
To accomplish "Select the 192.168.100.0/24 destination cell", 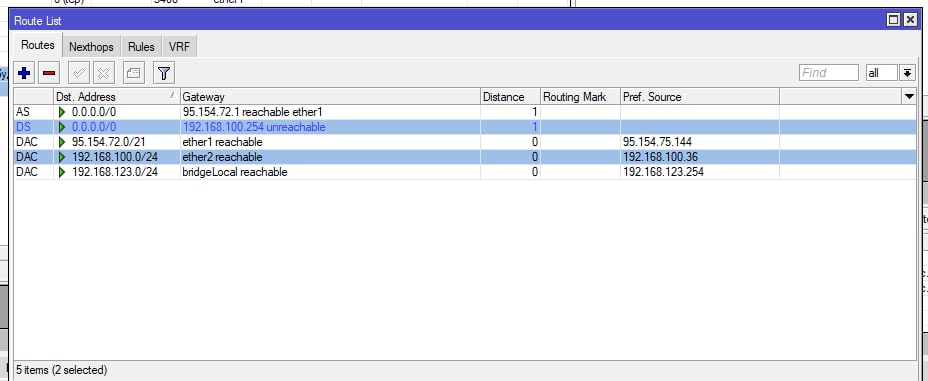I will coord(117,157).
